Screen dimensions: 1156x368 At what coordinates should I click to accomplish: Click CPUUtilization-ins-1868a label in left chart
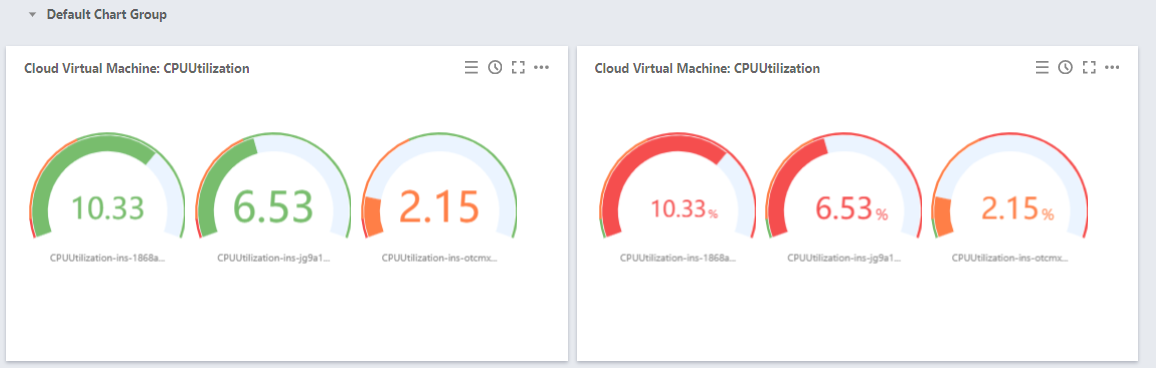click(108, 259)
